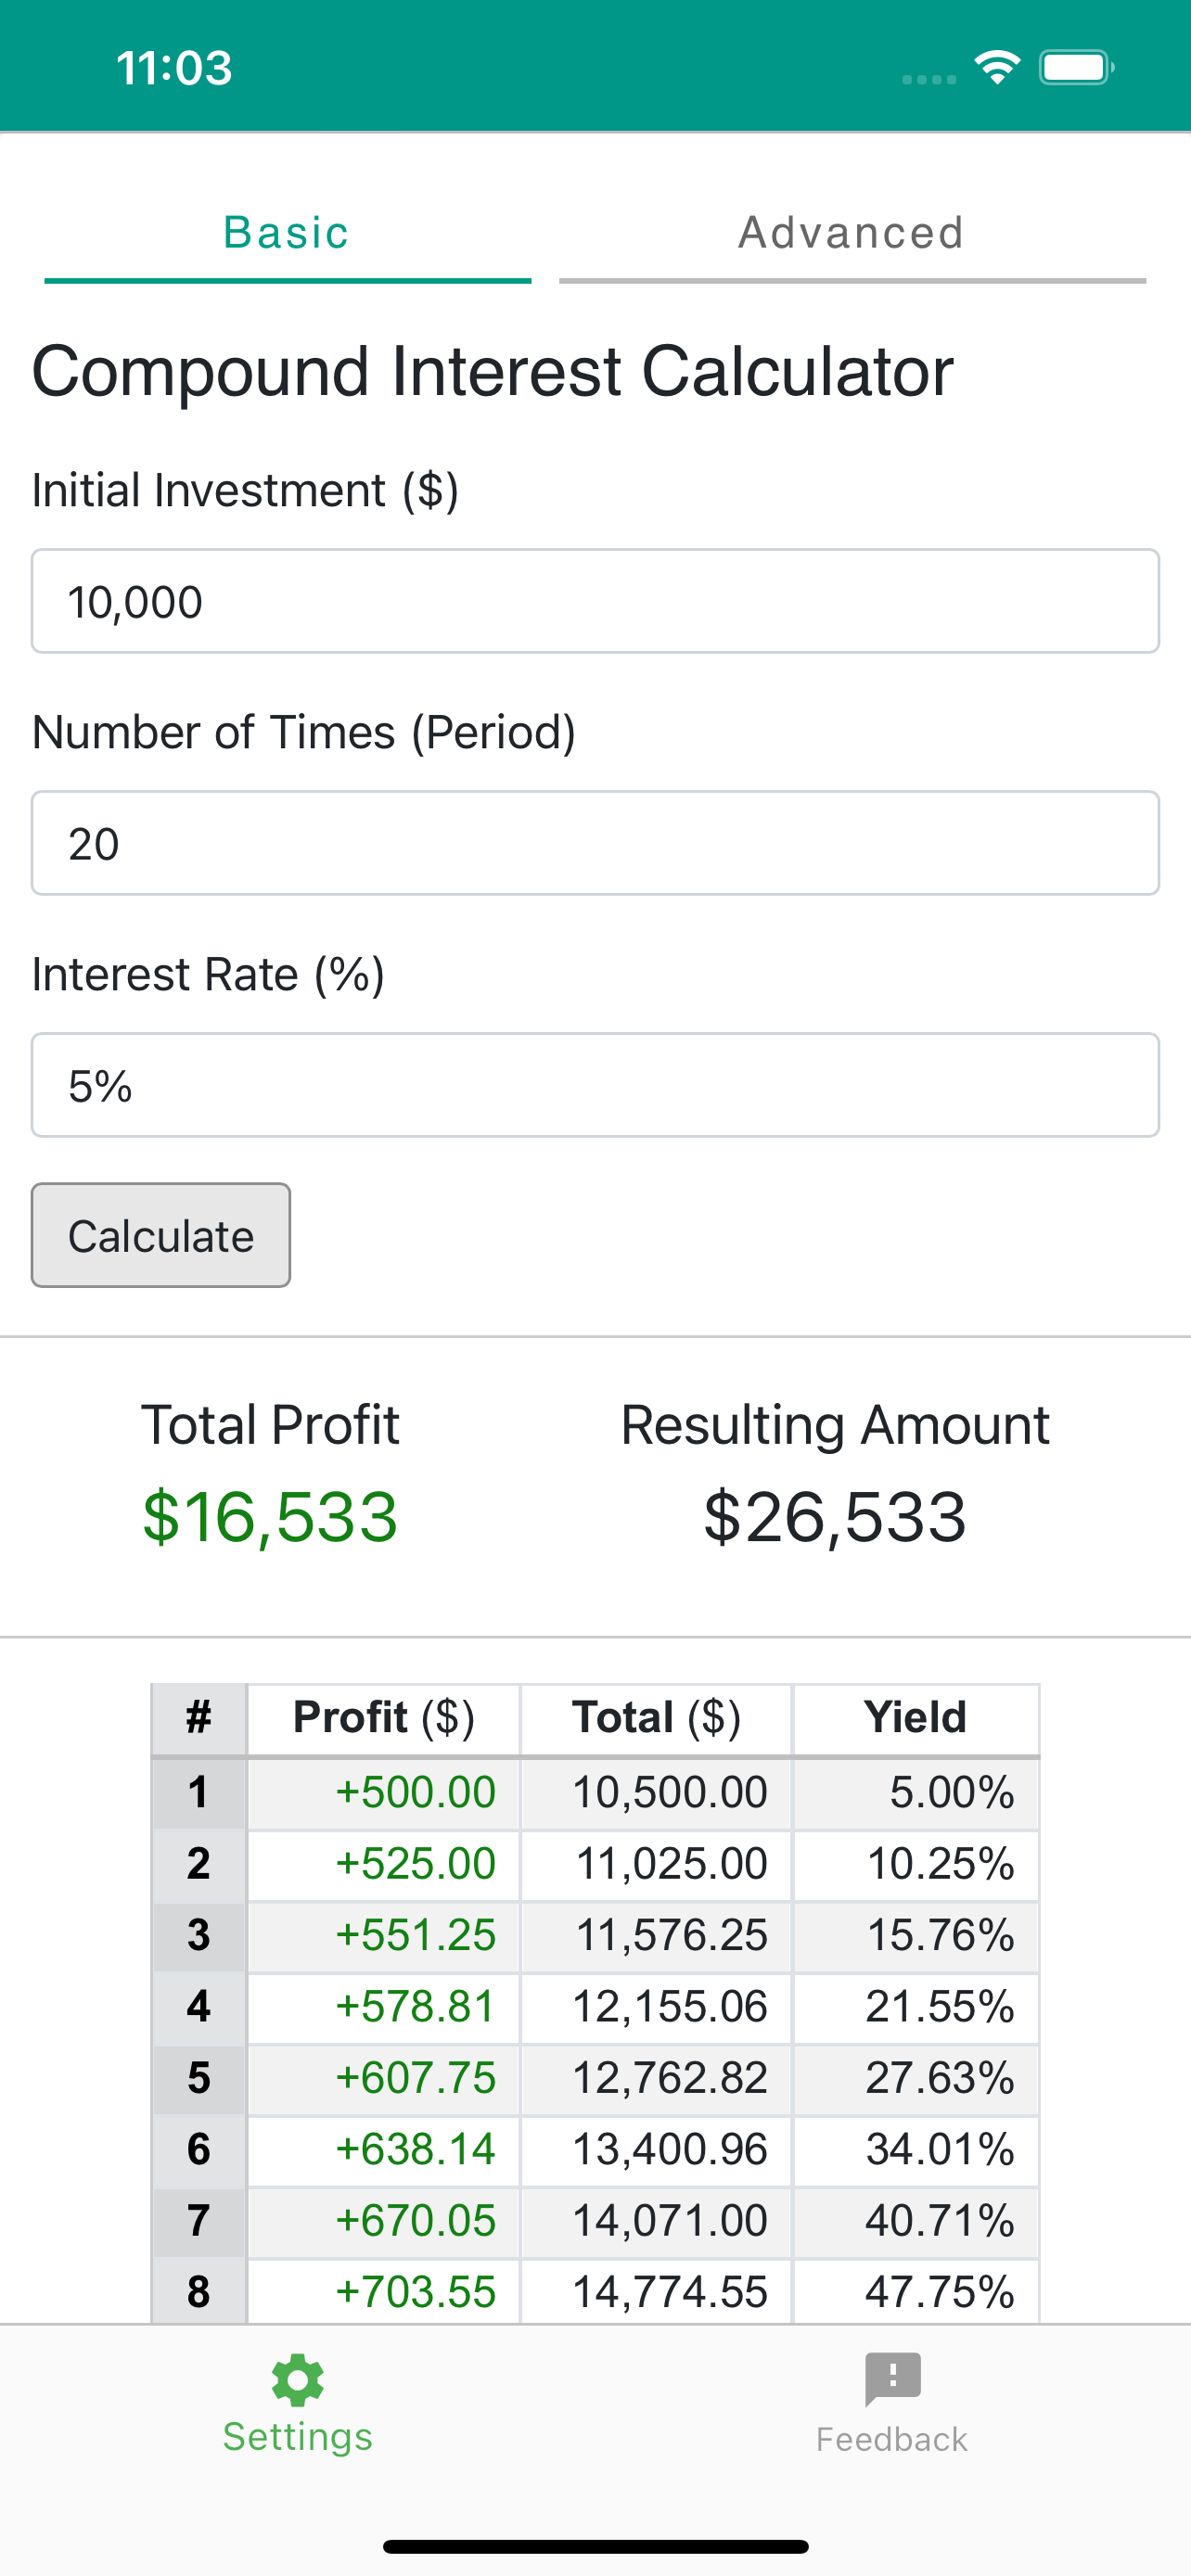Open Feedback via the speech bubble icon
1191x2576 pixels.
890,2378
